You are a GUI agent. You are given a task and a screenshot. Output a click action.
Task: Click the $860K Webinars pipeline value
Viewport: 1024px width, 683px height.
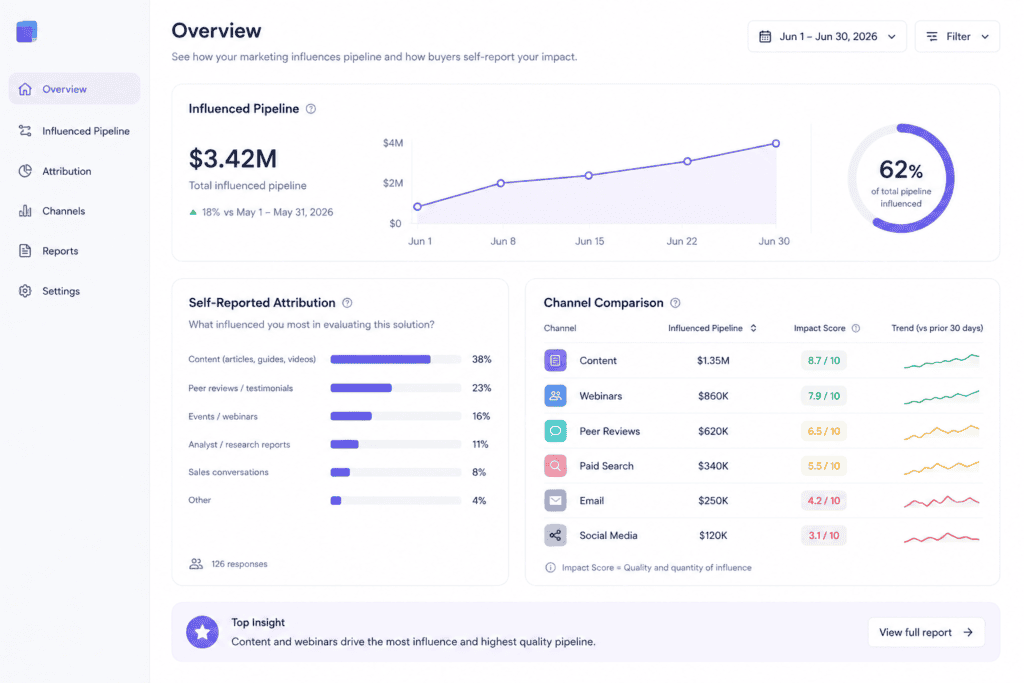(713, 396)
